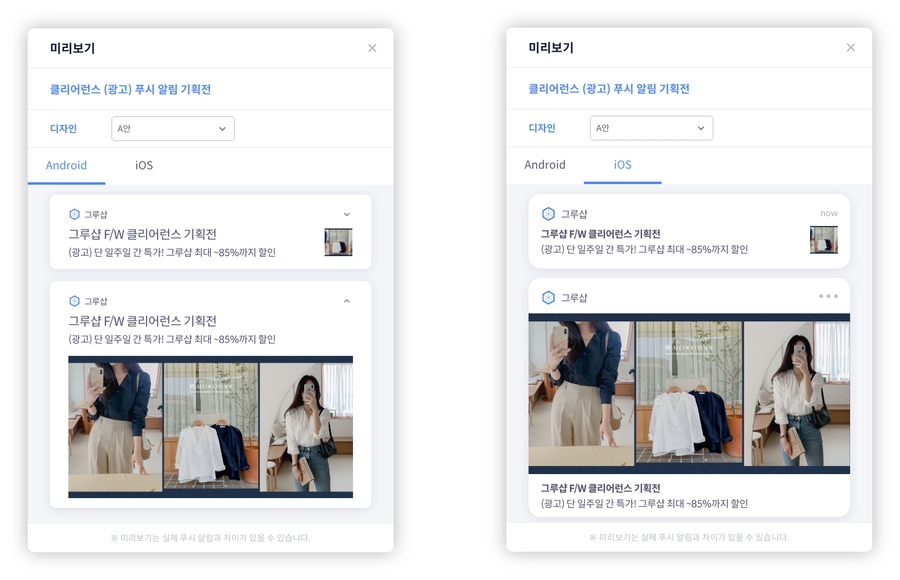The image size is (900, 580).
Task: Click the 그루샵 app icon in the expanded iOS notification
Action: [x=548, y=298]
